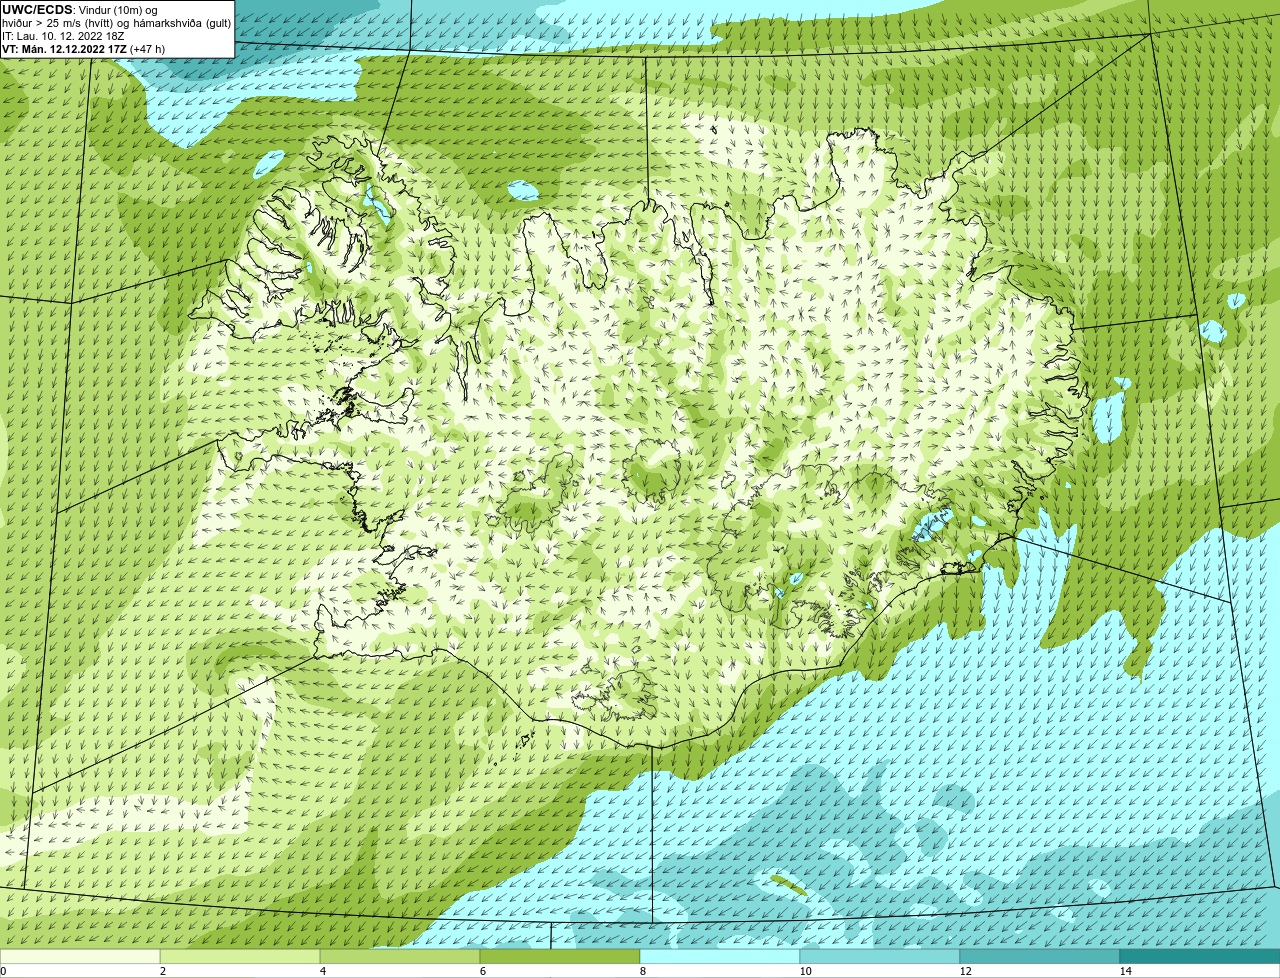Click the '8' label on the wind speed scale
The width and height of the screenshot is (1280, 978).
tap(642, 971)
